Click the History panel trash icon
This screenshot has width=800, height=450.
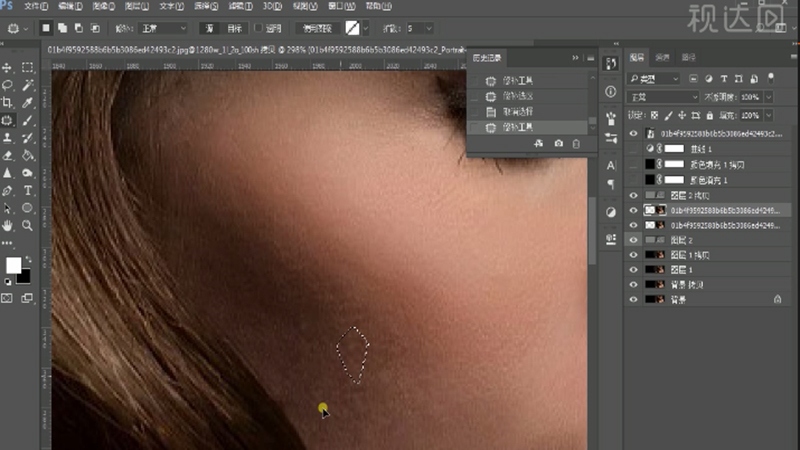tap(576, 144)
